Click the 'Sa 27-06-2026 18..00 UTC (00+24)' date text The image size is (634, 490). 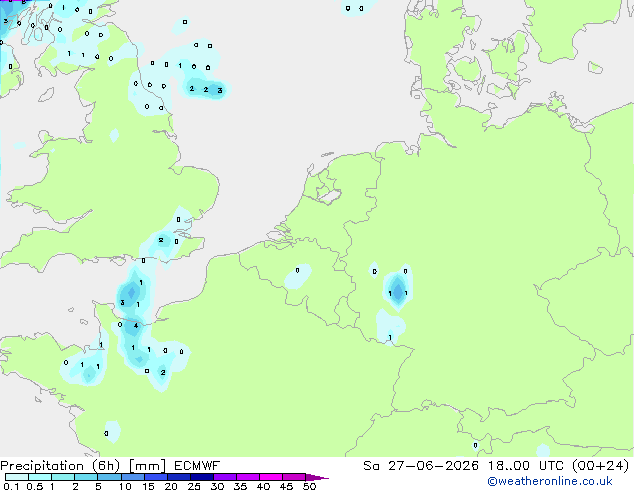click(496, 466)
